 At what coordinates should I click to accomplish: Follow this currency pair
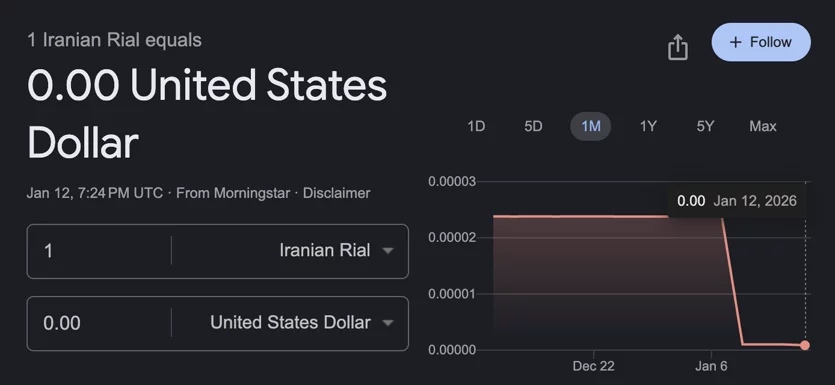761,42
